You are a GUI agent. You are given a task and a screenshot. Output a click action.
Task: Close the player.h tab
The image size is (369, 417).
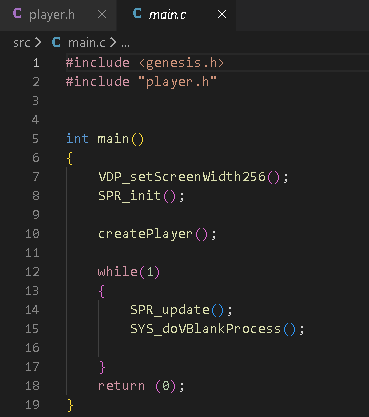102,14
